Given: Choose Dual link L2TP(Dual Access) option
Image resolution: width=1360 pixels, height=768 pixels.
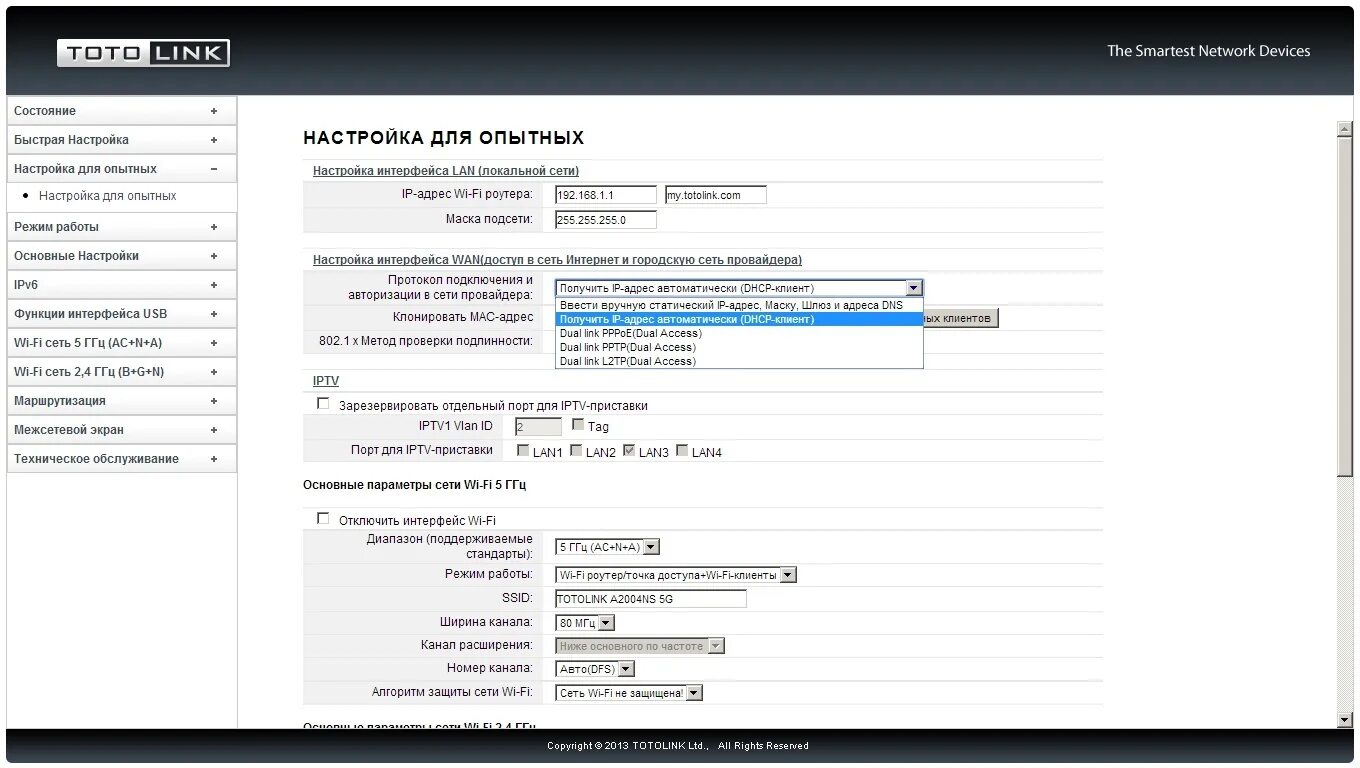Looking at the screenshot, I should point(739,361).
